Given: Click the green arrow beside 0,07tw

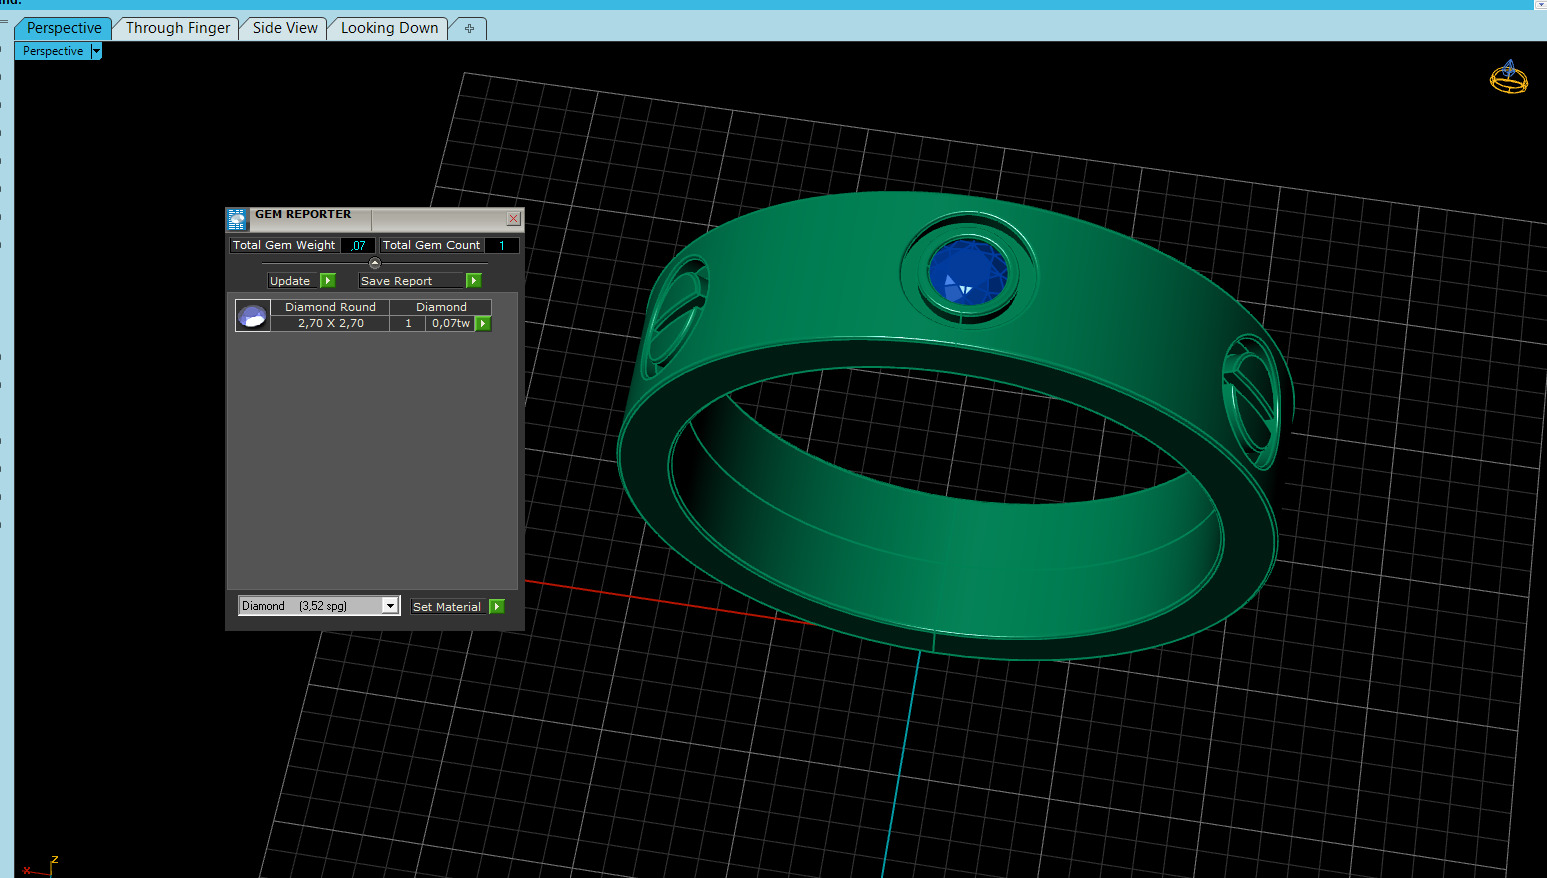Looking at the screenshot, I should (483, 323).
